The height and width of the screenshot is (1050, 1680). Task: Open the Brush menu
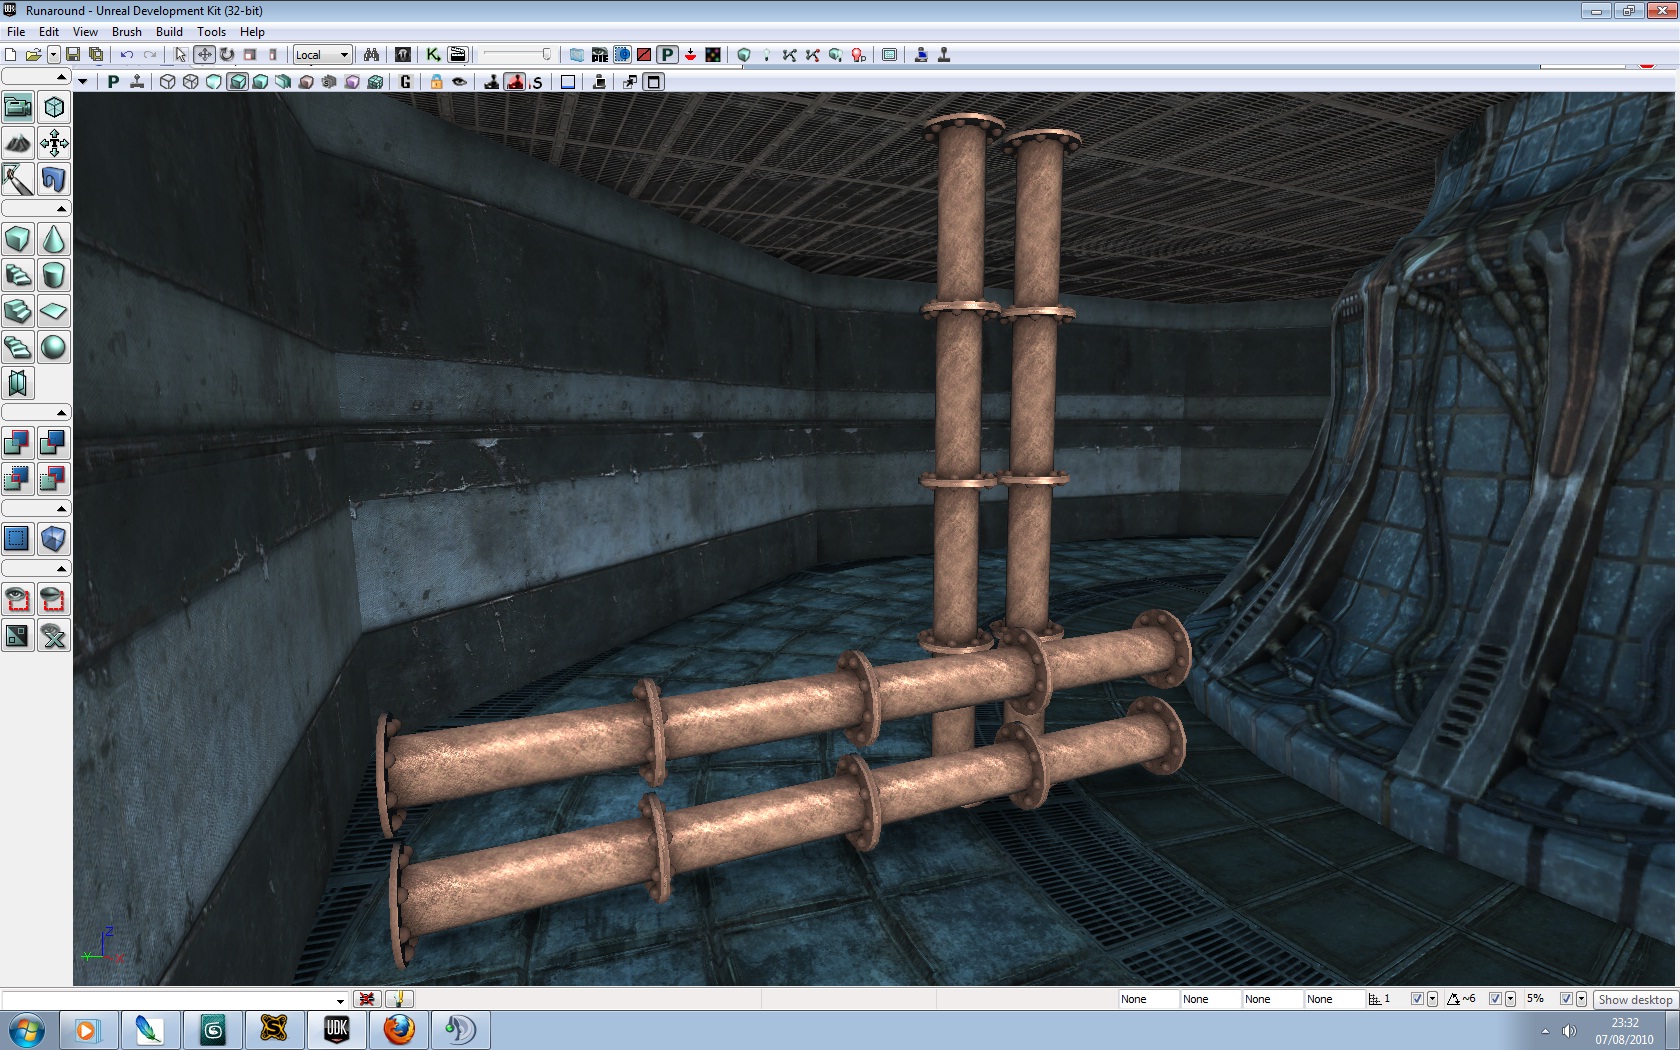click(x=126, y=32)
